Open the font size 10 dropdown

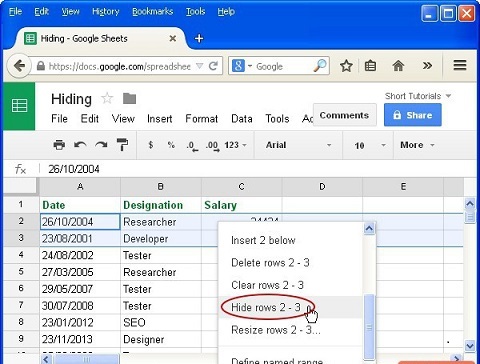click(369, 145)
